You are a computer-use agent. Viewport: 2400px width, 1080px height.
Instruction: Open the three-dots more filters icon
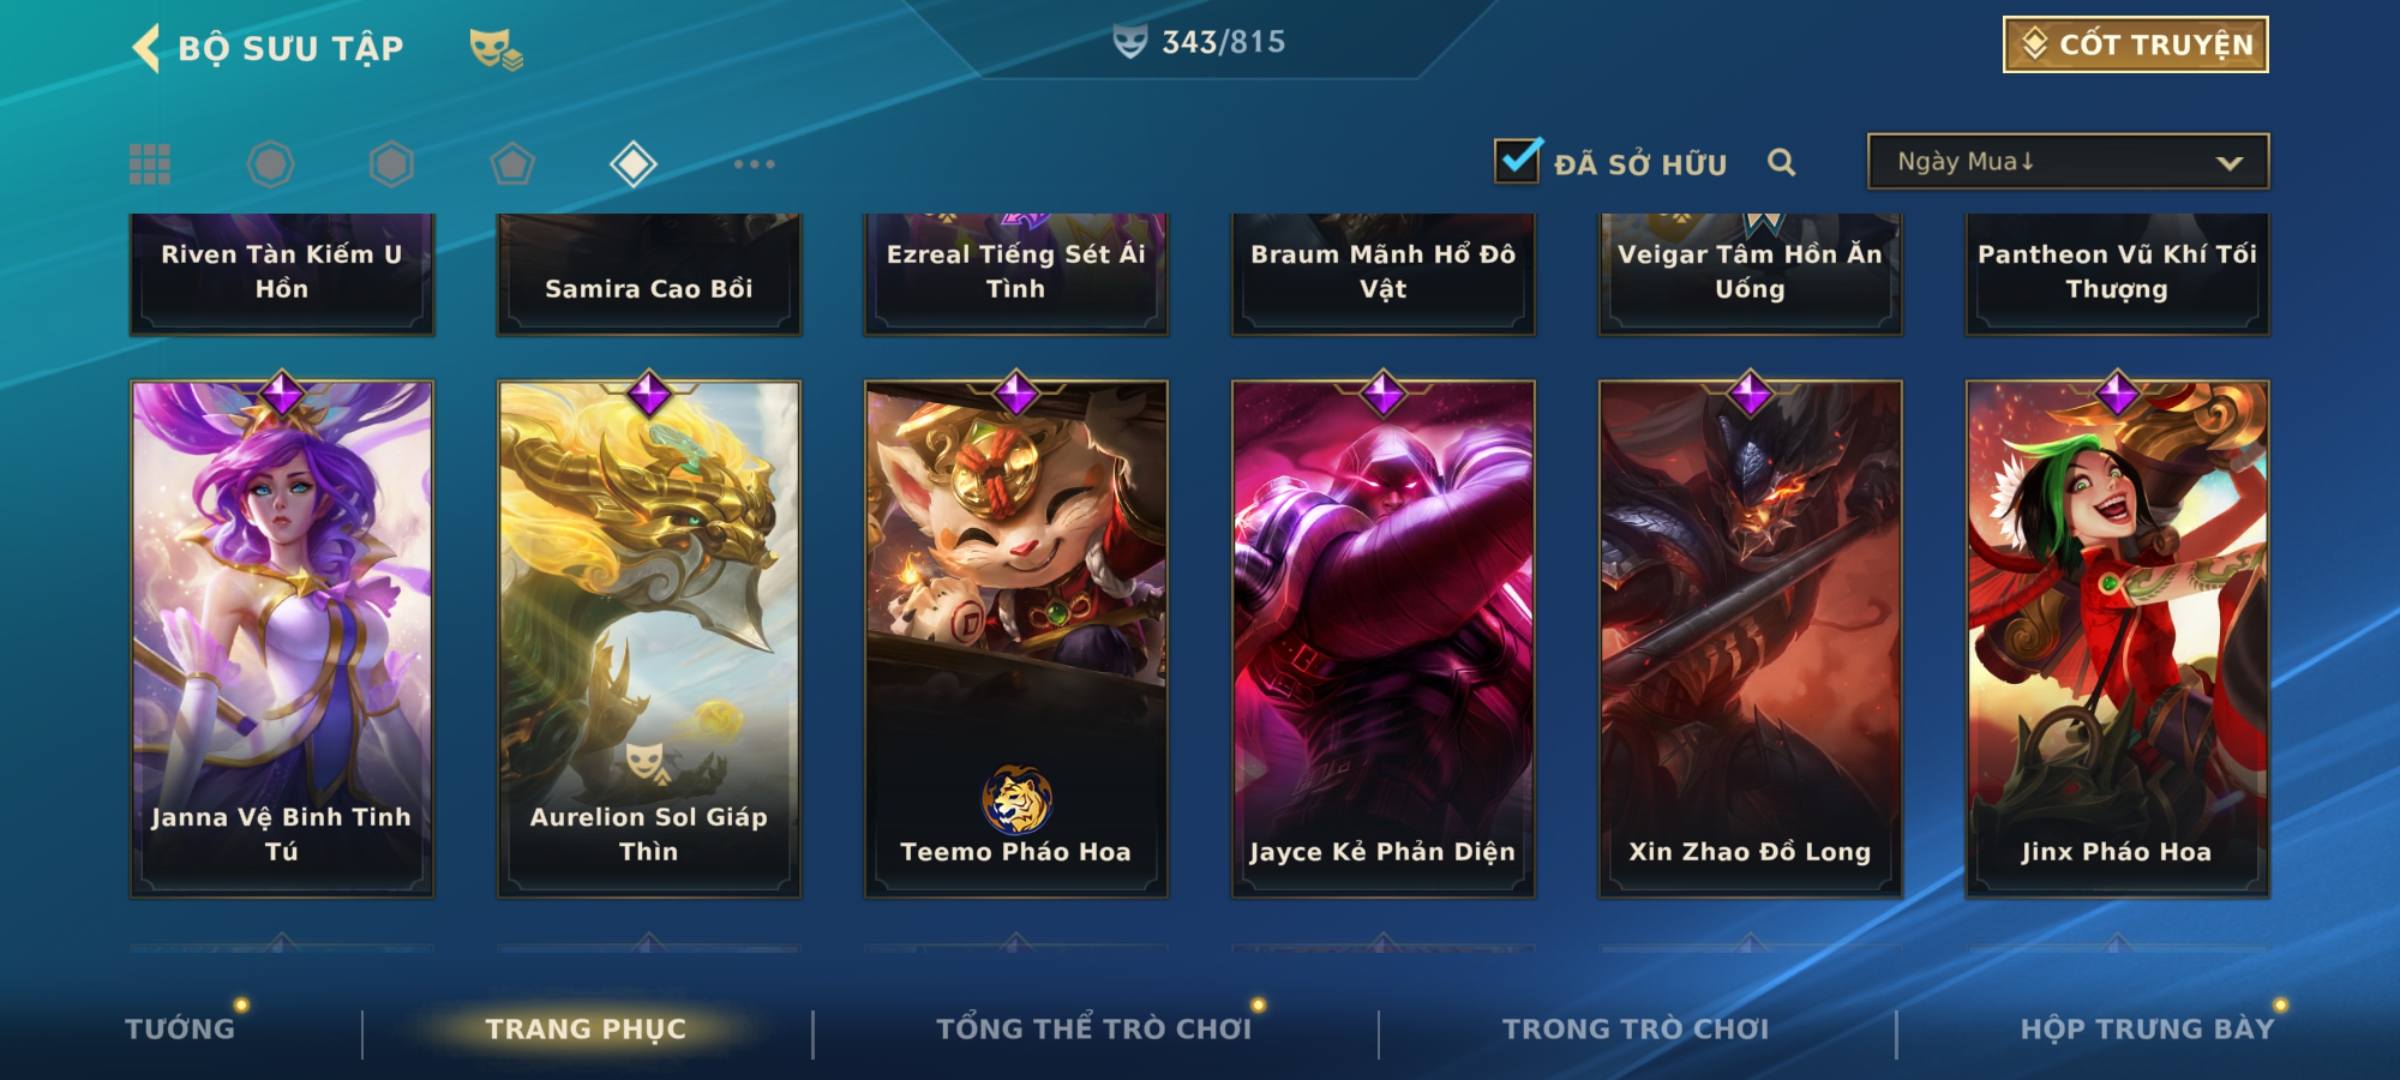coord(754,164)
